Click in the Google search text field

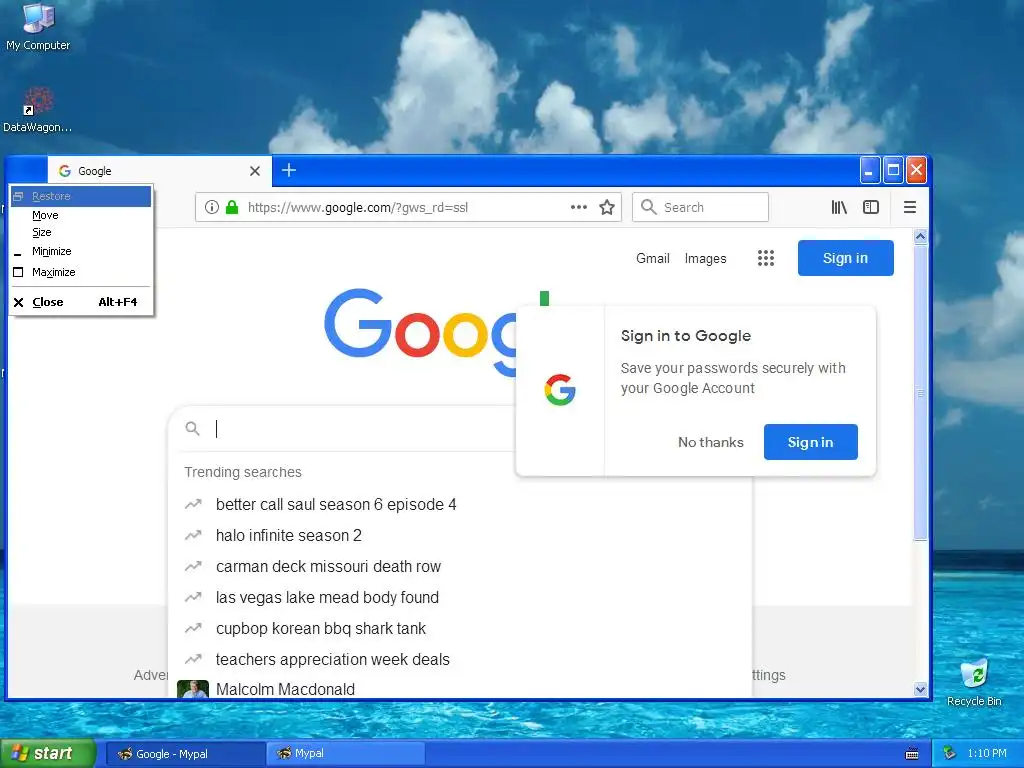coord(362,428)
